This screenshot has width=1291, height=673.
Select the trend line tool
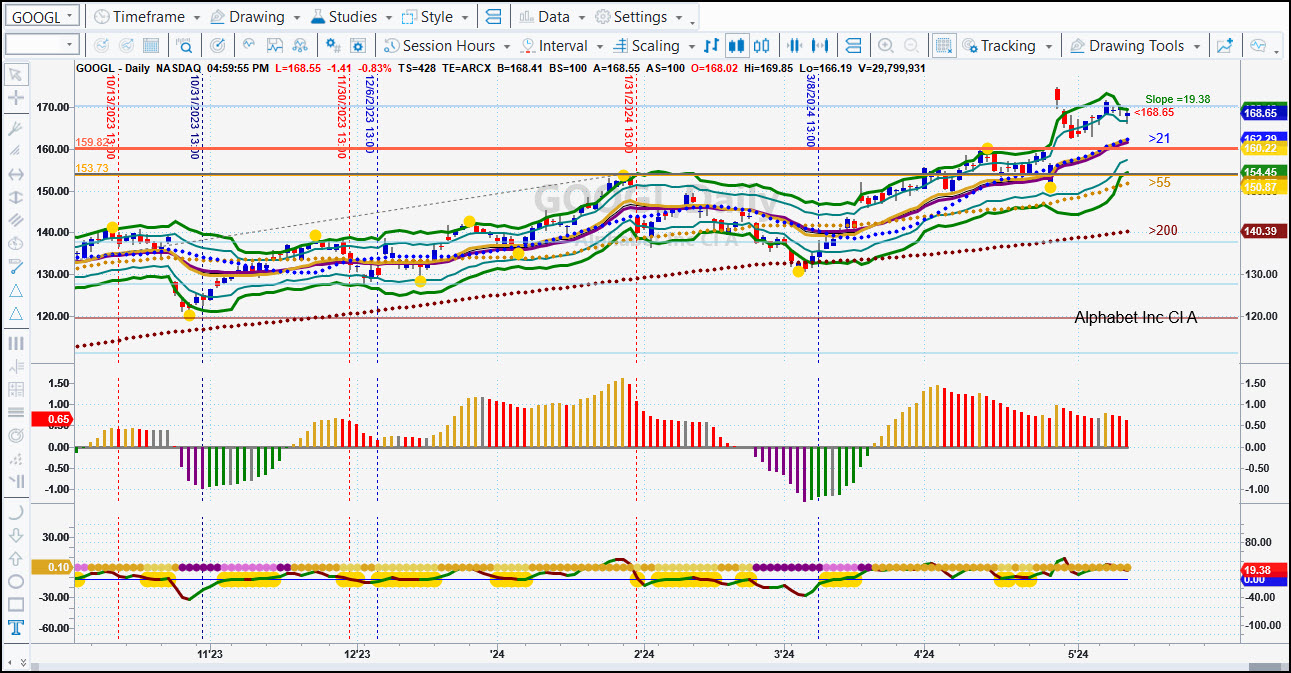tap(16, 266)
